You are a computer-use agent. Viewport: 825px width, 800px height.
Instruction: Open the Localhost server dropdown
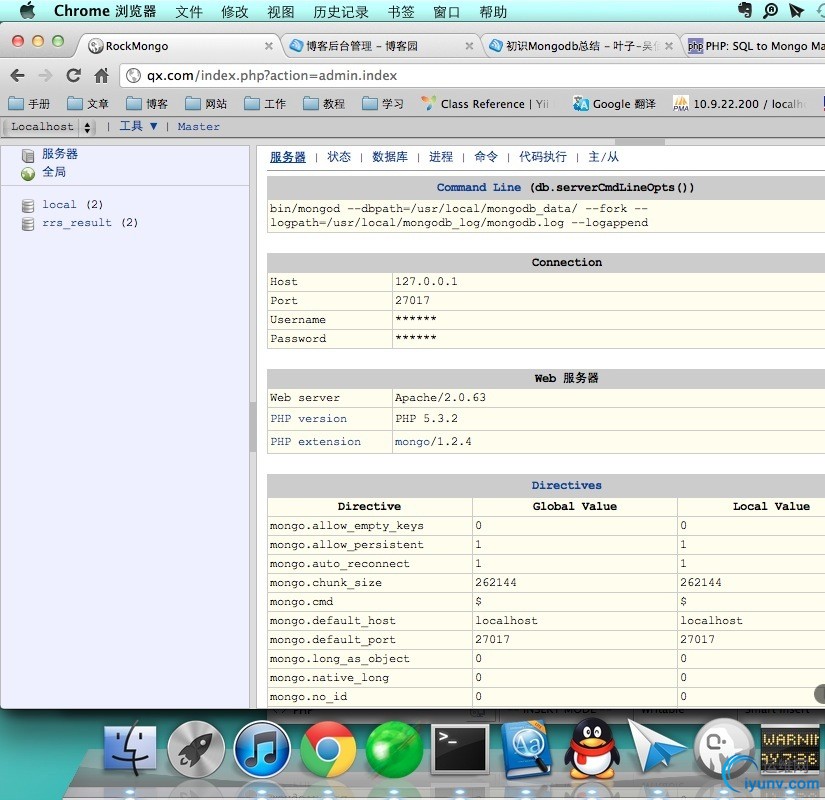[49, 127]
